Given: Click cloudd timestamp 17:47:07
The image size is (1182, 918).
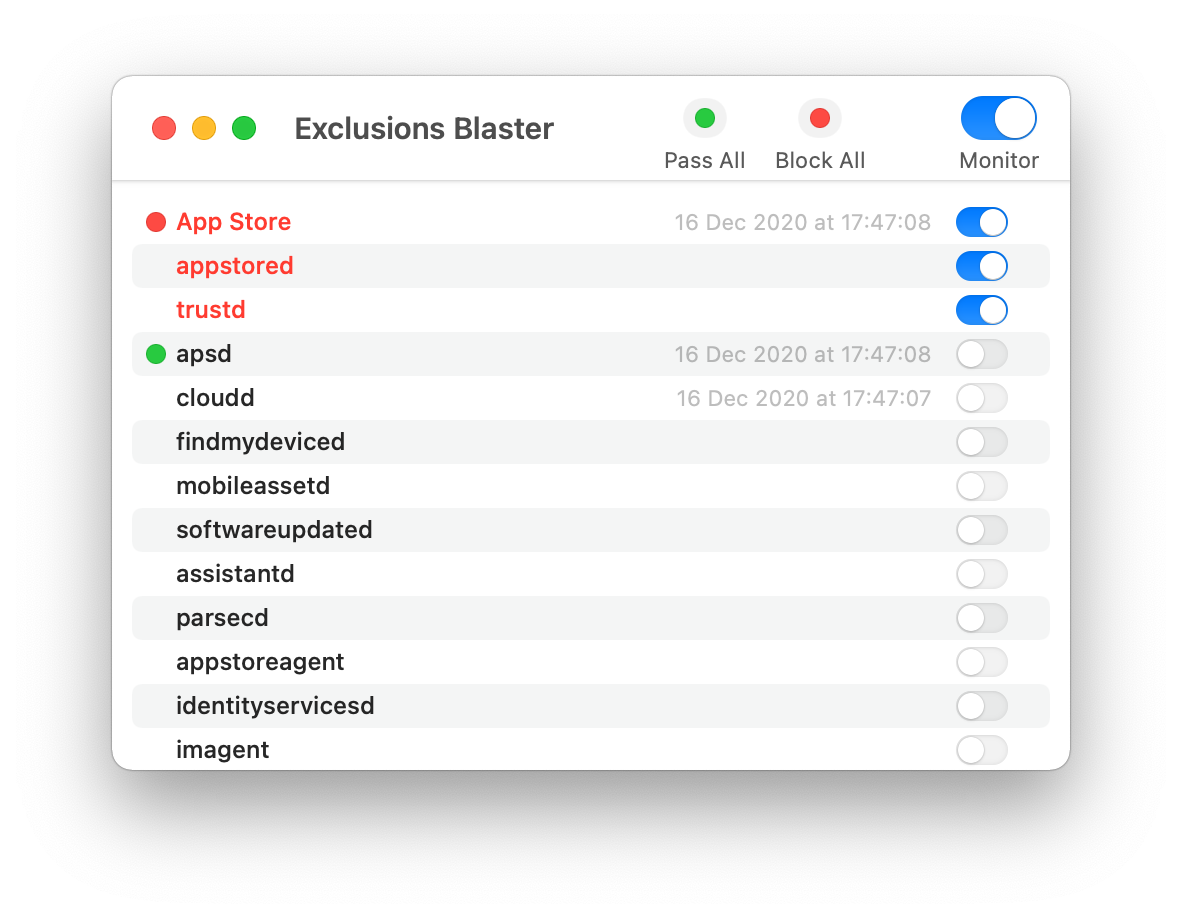Looking at the screenshot, I should coord(803,398).
